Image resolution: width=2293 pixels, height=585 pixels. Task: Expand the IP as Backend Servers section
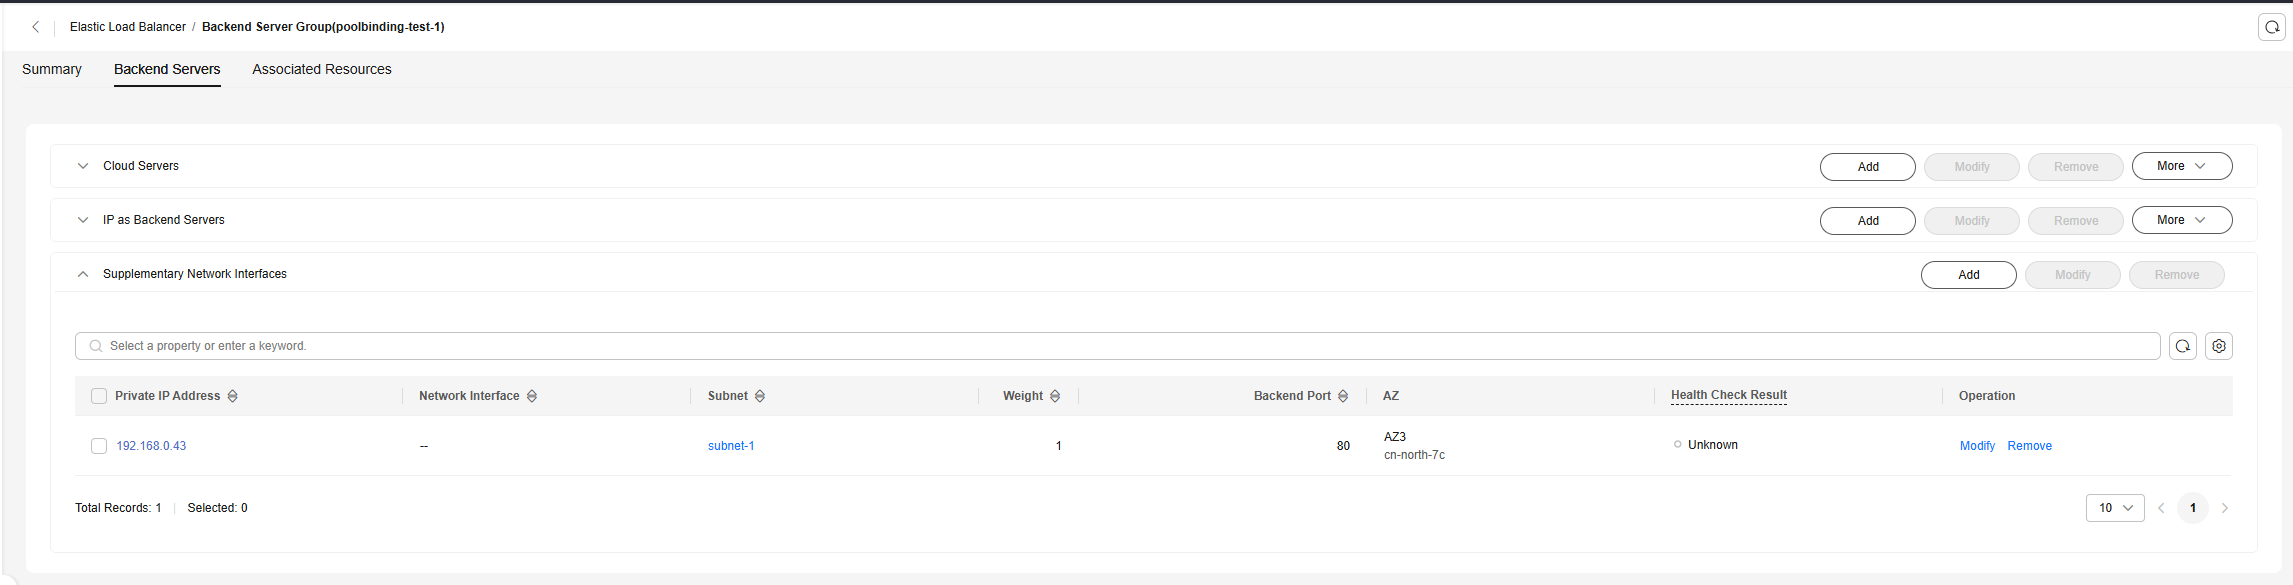coord(83,220)
